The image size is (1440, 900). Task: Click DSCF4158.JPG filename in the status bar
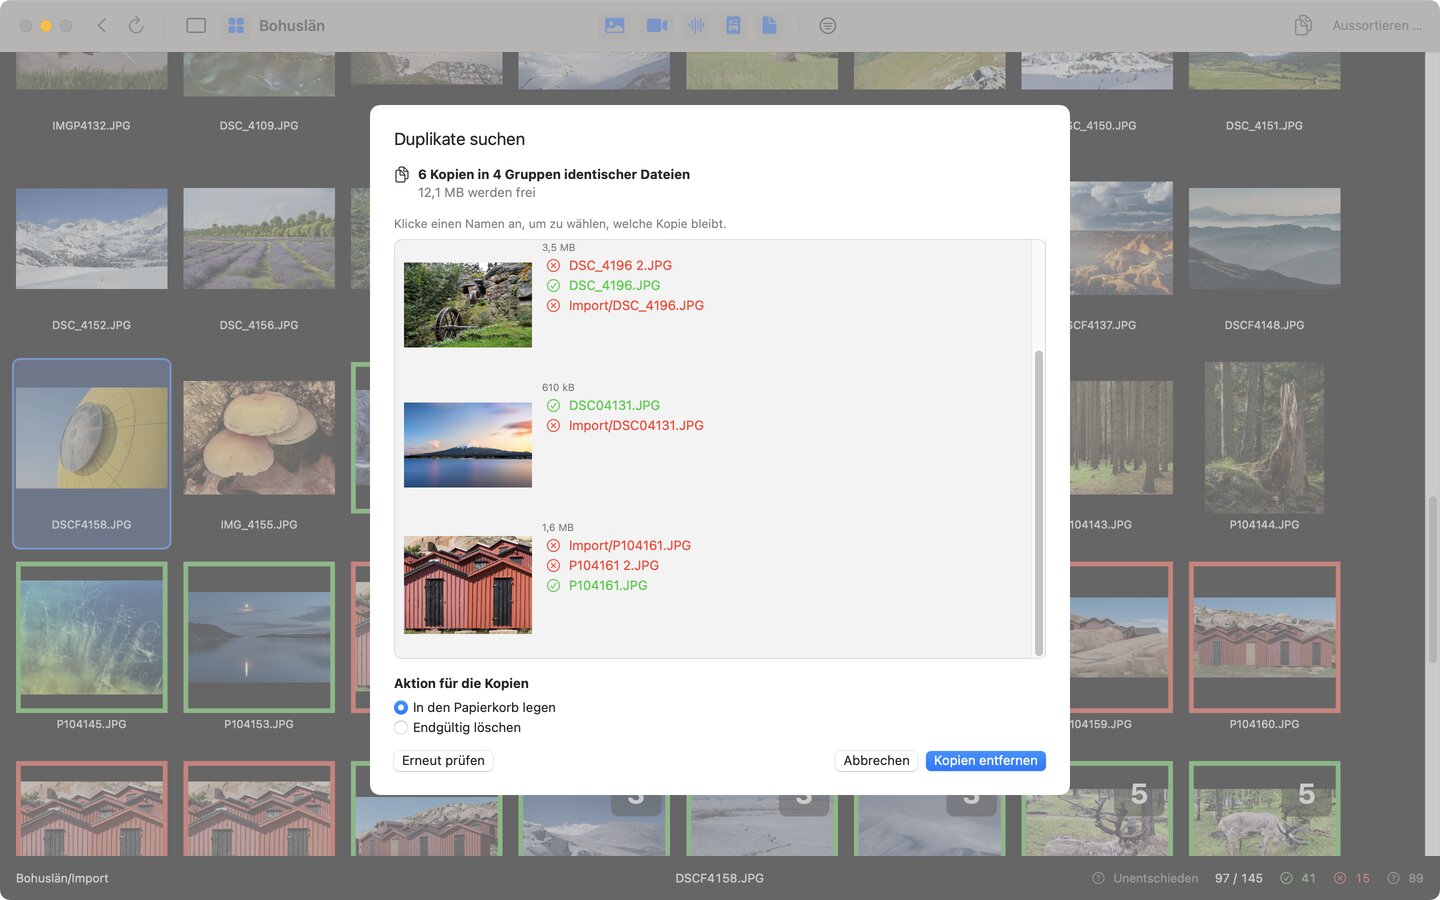(x=720, y=878)
